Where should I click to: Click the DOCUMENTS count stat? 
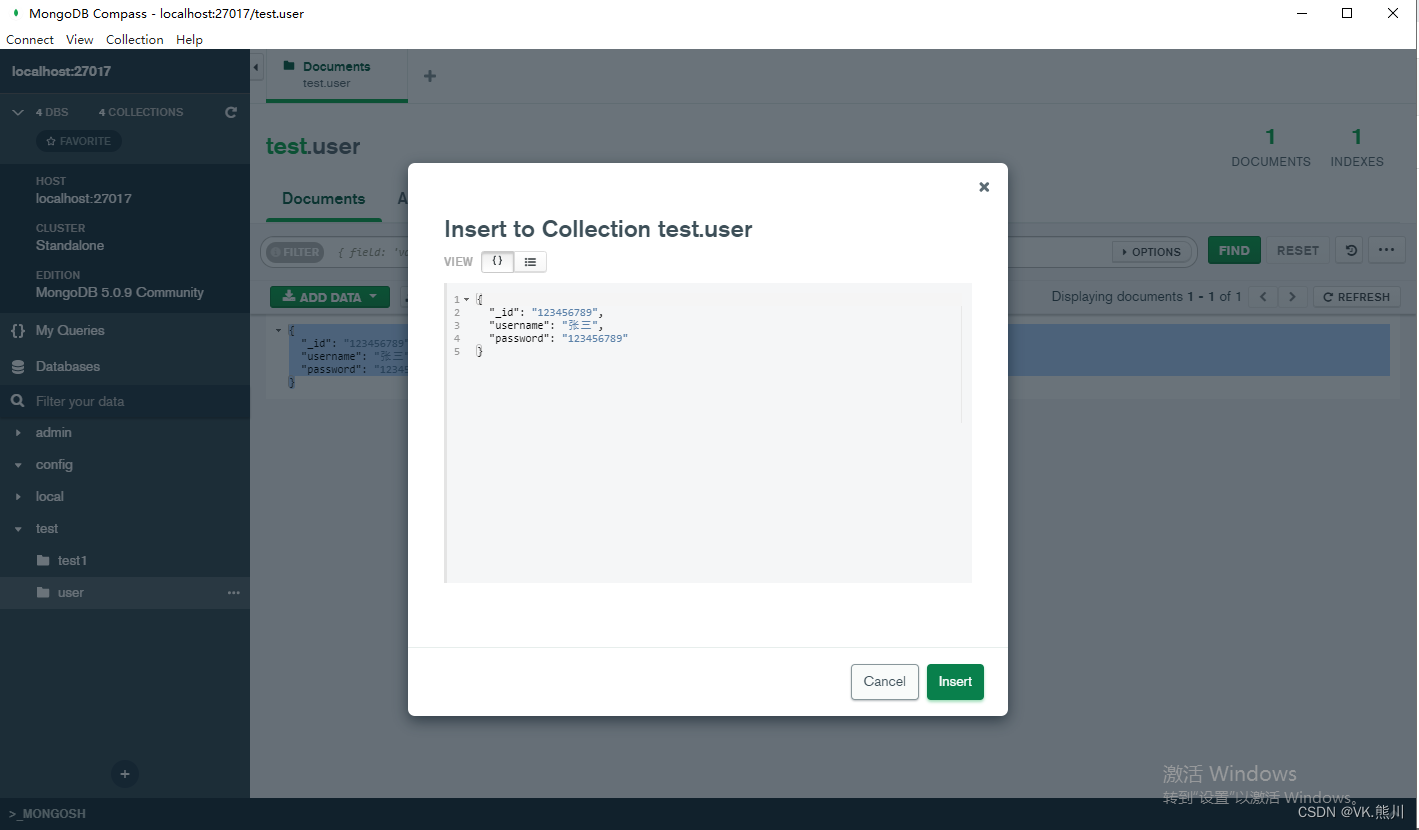pyautogui.click(x=1271, y=147)
